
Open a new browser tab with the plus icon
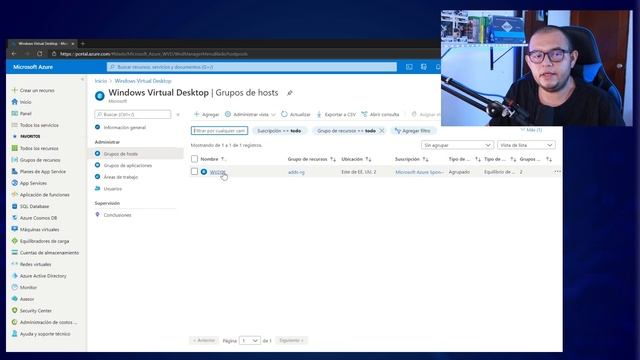tap(83, 43)
